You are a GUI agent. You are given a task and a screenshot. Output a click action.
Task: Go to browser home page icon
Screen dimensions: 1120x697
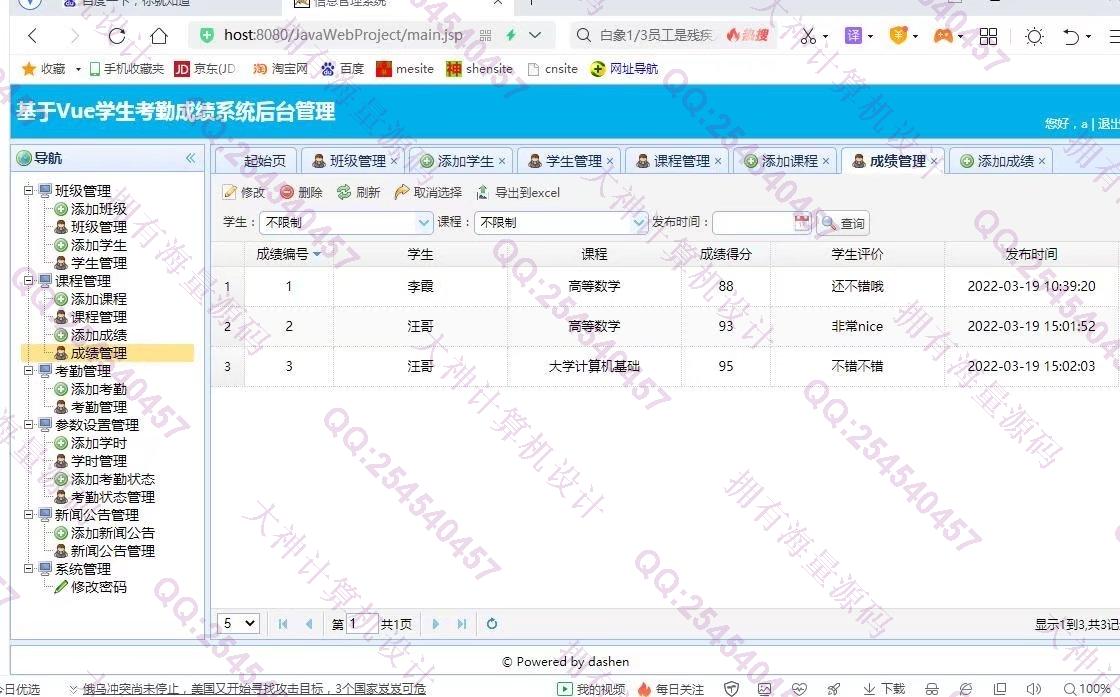pos(159,35)
